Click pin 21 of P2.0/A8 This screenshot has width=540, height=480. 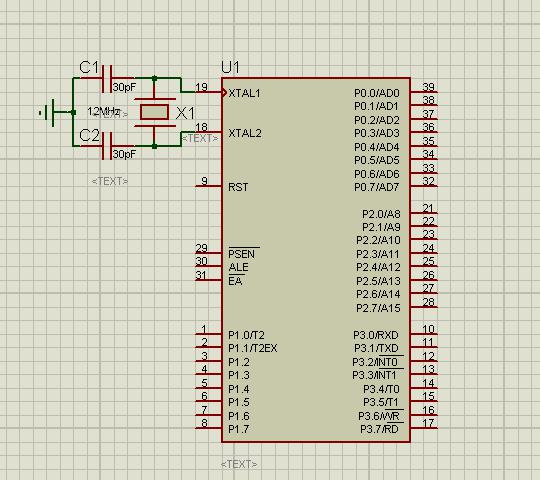click(x=424, y=213)
